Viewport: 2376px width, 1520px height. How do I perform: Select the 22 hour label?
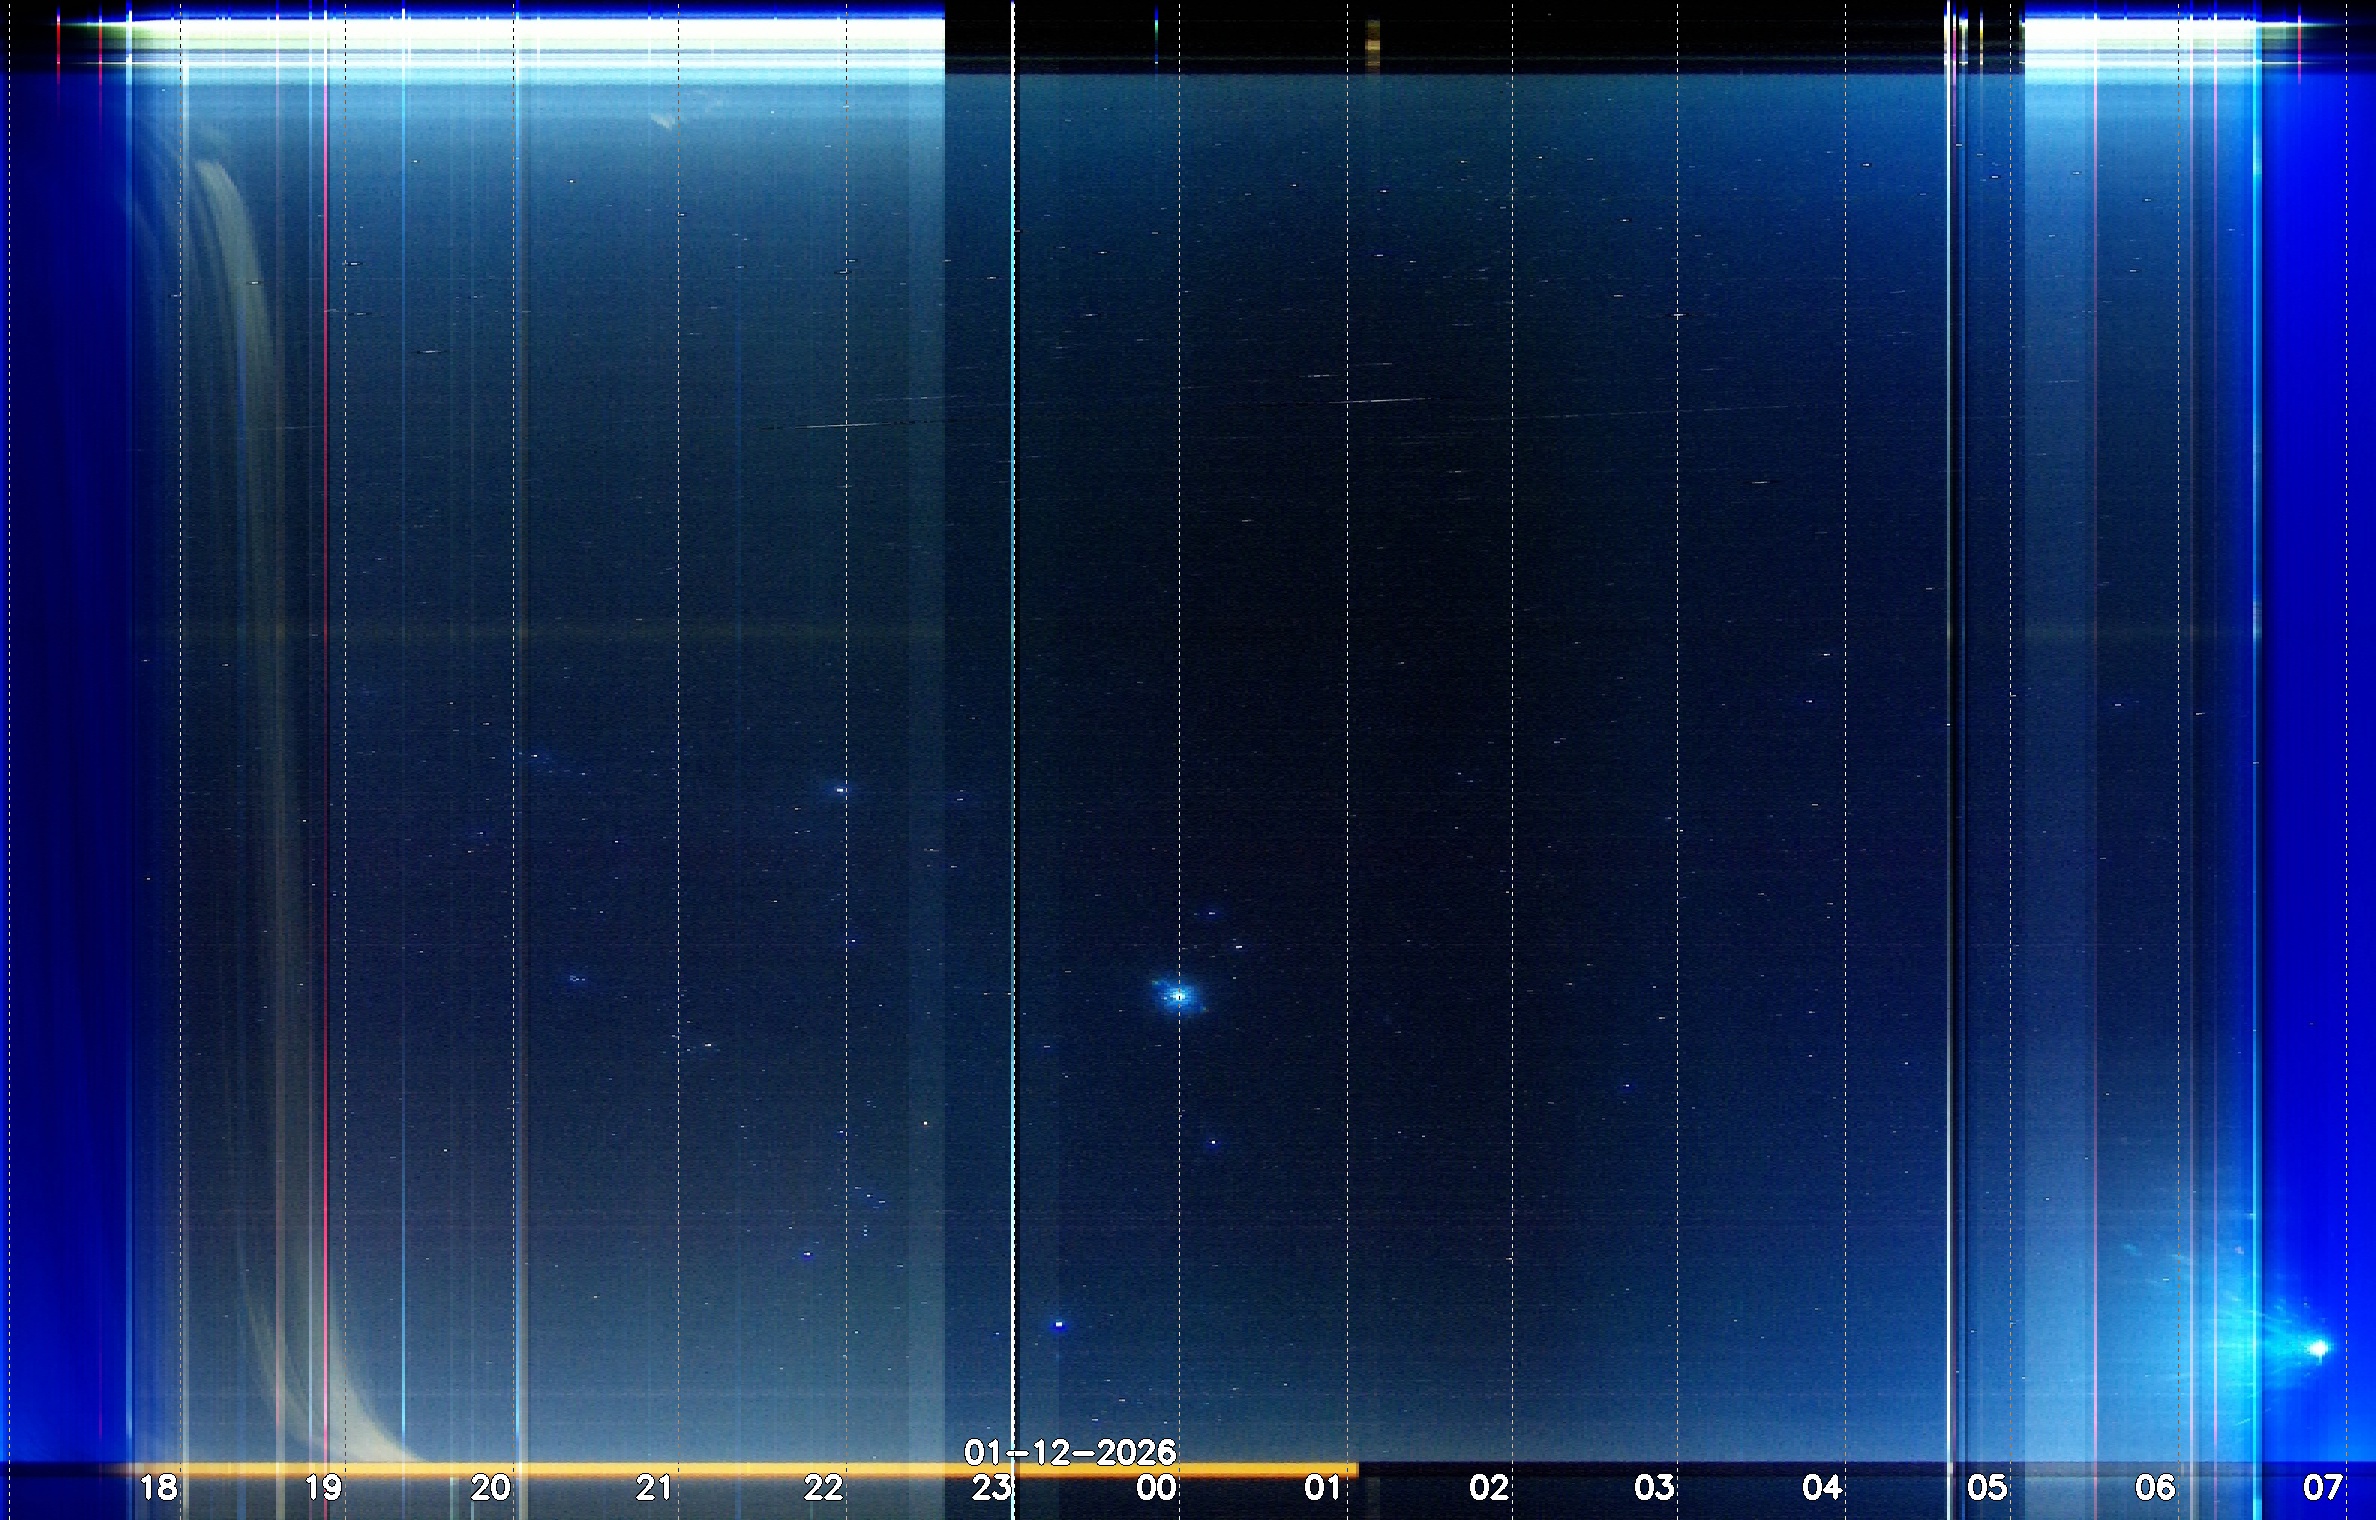point(823,1488)
